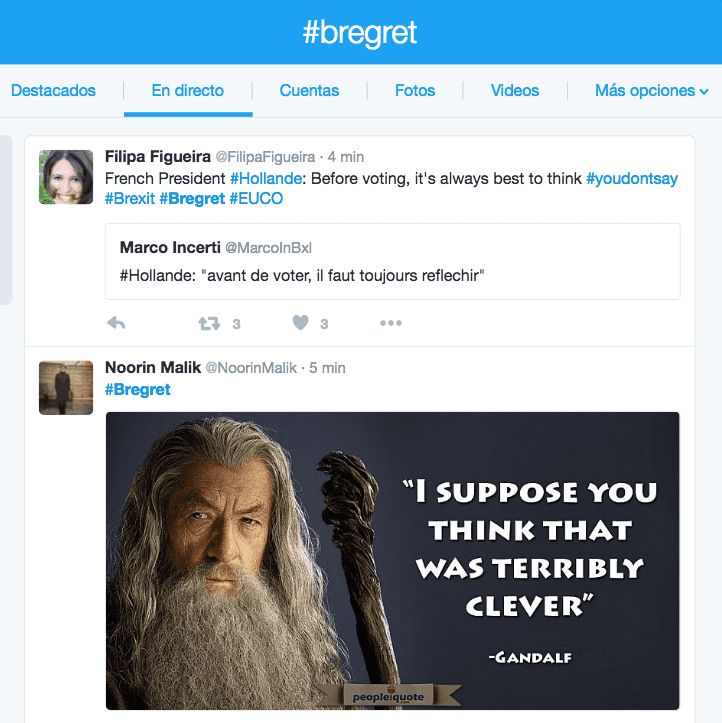Reply to Filipa Figueira's tweet

point(116,323)
